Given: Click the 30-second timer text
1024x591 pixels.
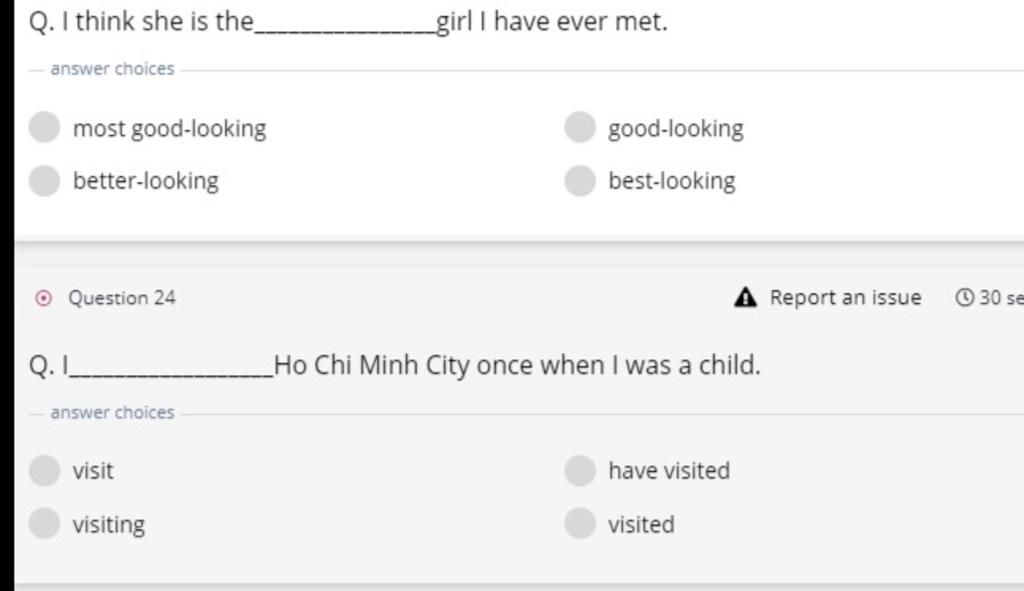Looking at the screenshot, I should pyautogui.click(x=1001, y=297).
